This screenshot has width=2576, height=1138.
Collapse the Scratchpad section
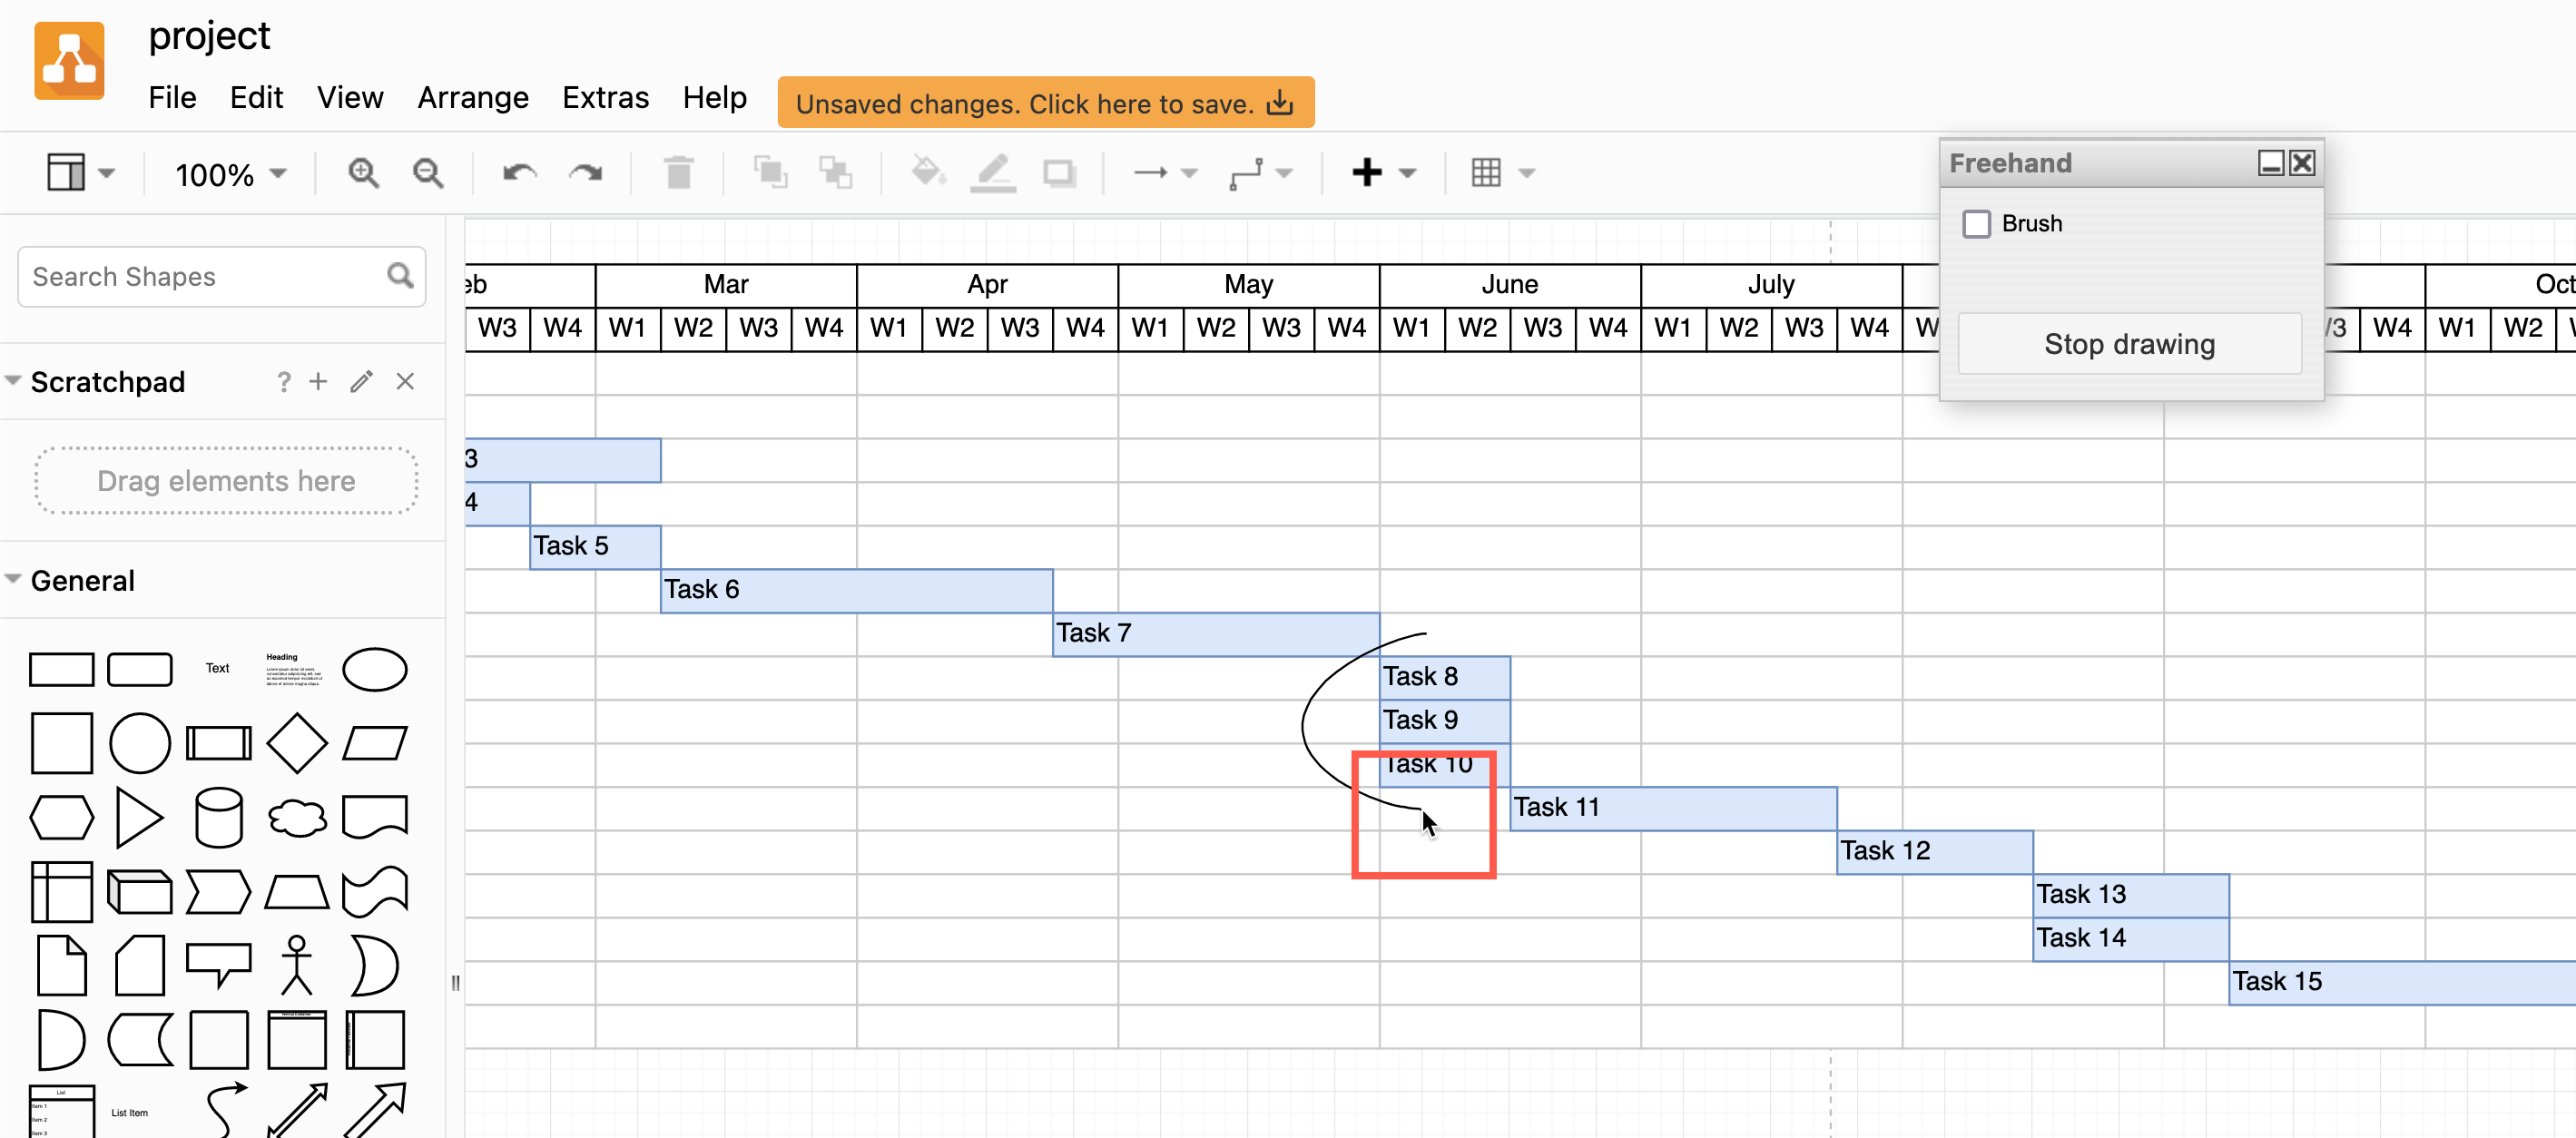[14, 381]
